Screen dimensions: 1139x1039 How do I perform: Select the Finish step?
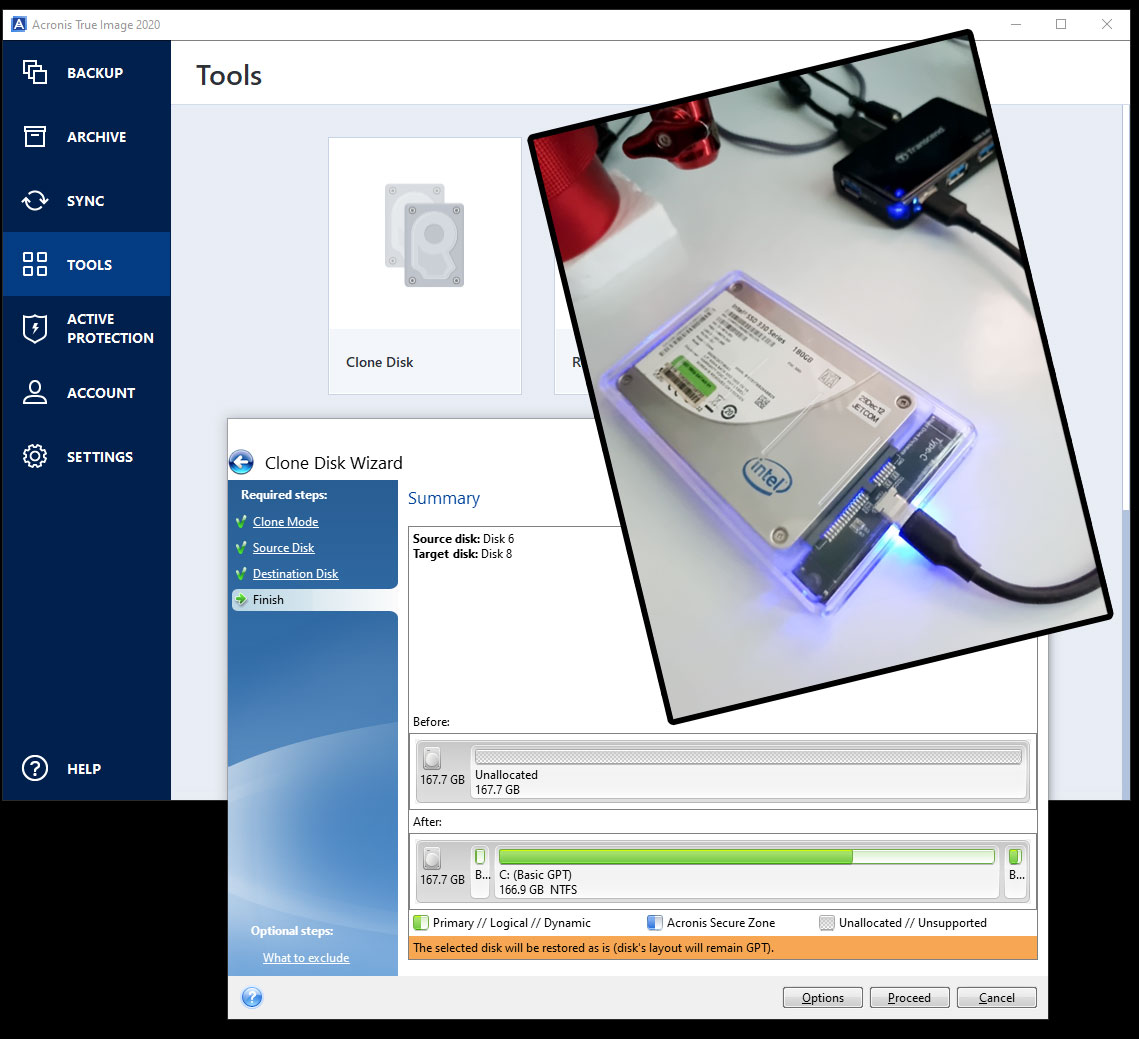pos(268,600)
